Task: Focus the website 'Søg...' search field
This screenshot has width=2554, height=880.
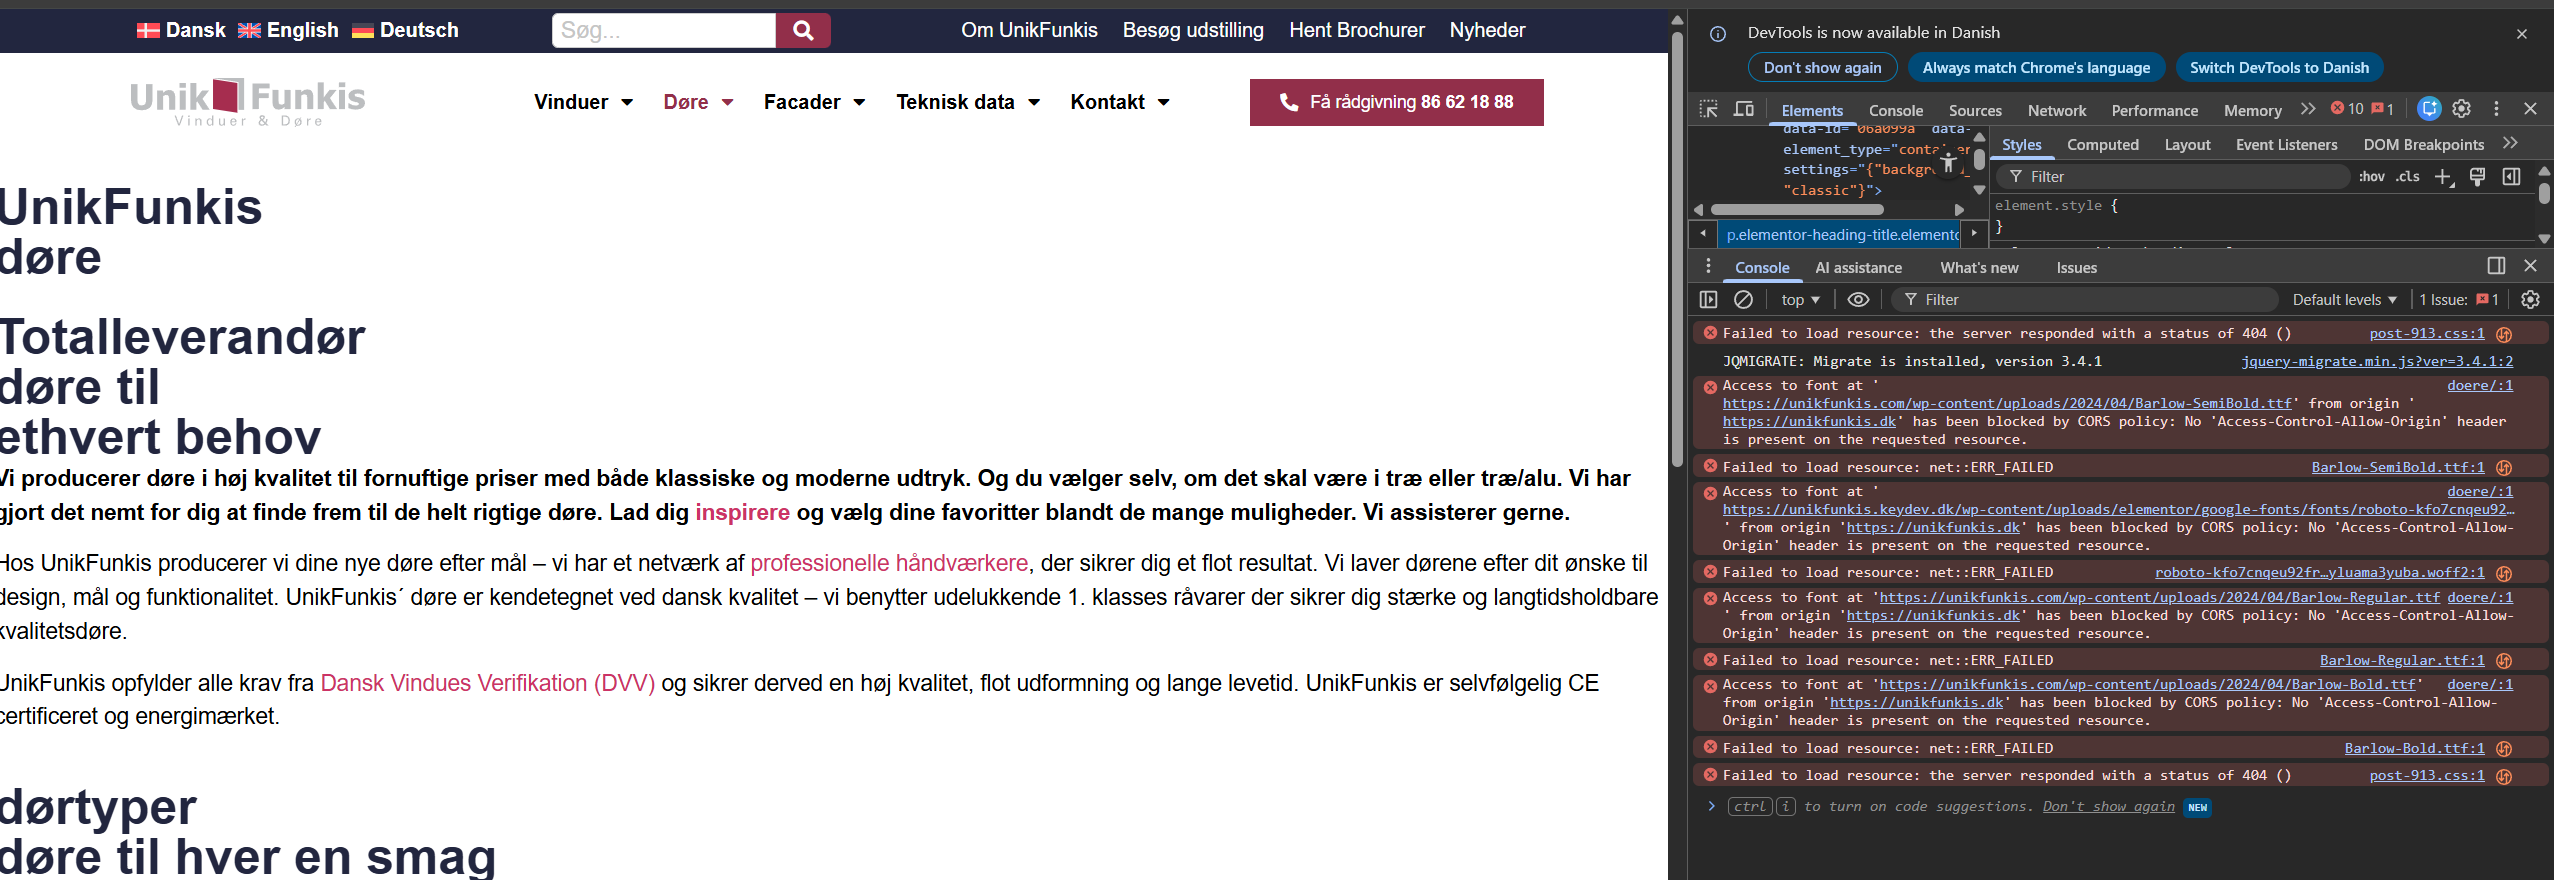Action: click(664, 31)
